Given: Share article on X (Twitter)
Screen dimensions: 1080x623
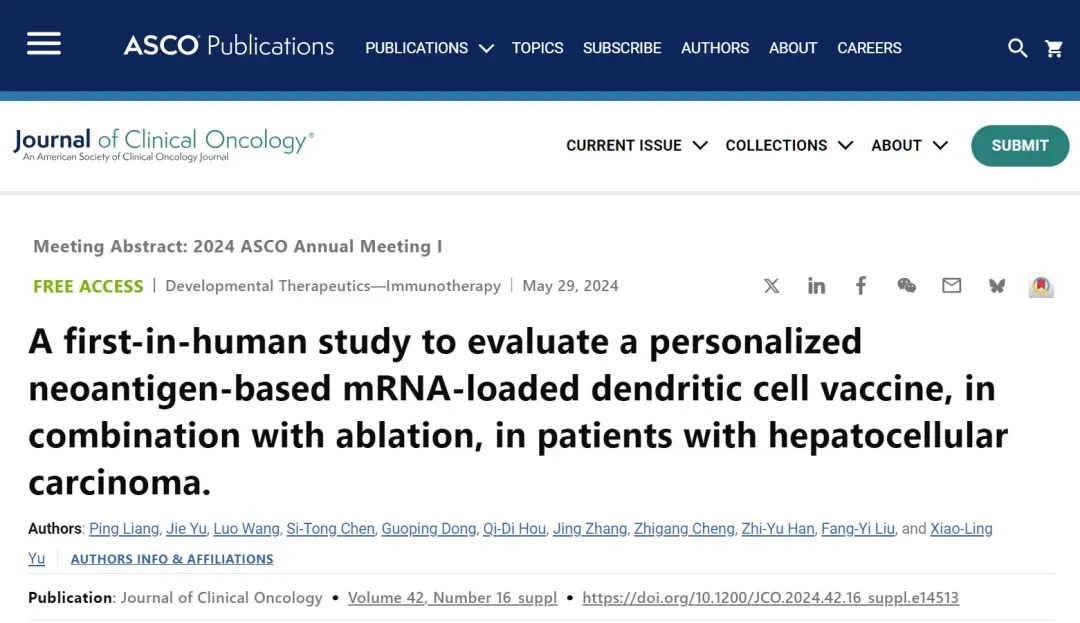Looking at the screenshot, I should [772, 286].
